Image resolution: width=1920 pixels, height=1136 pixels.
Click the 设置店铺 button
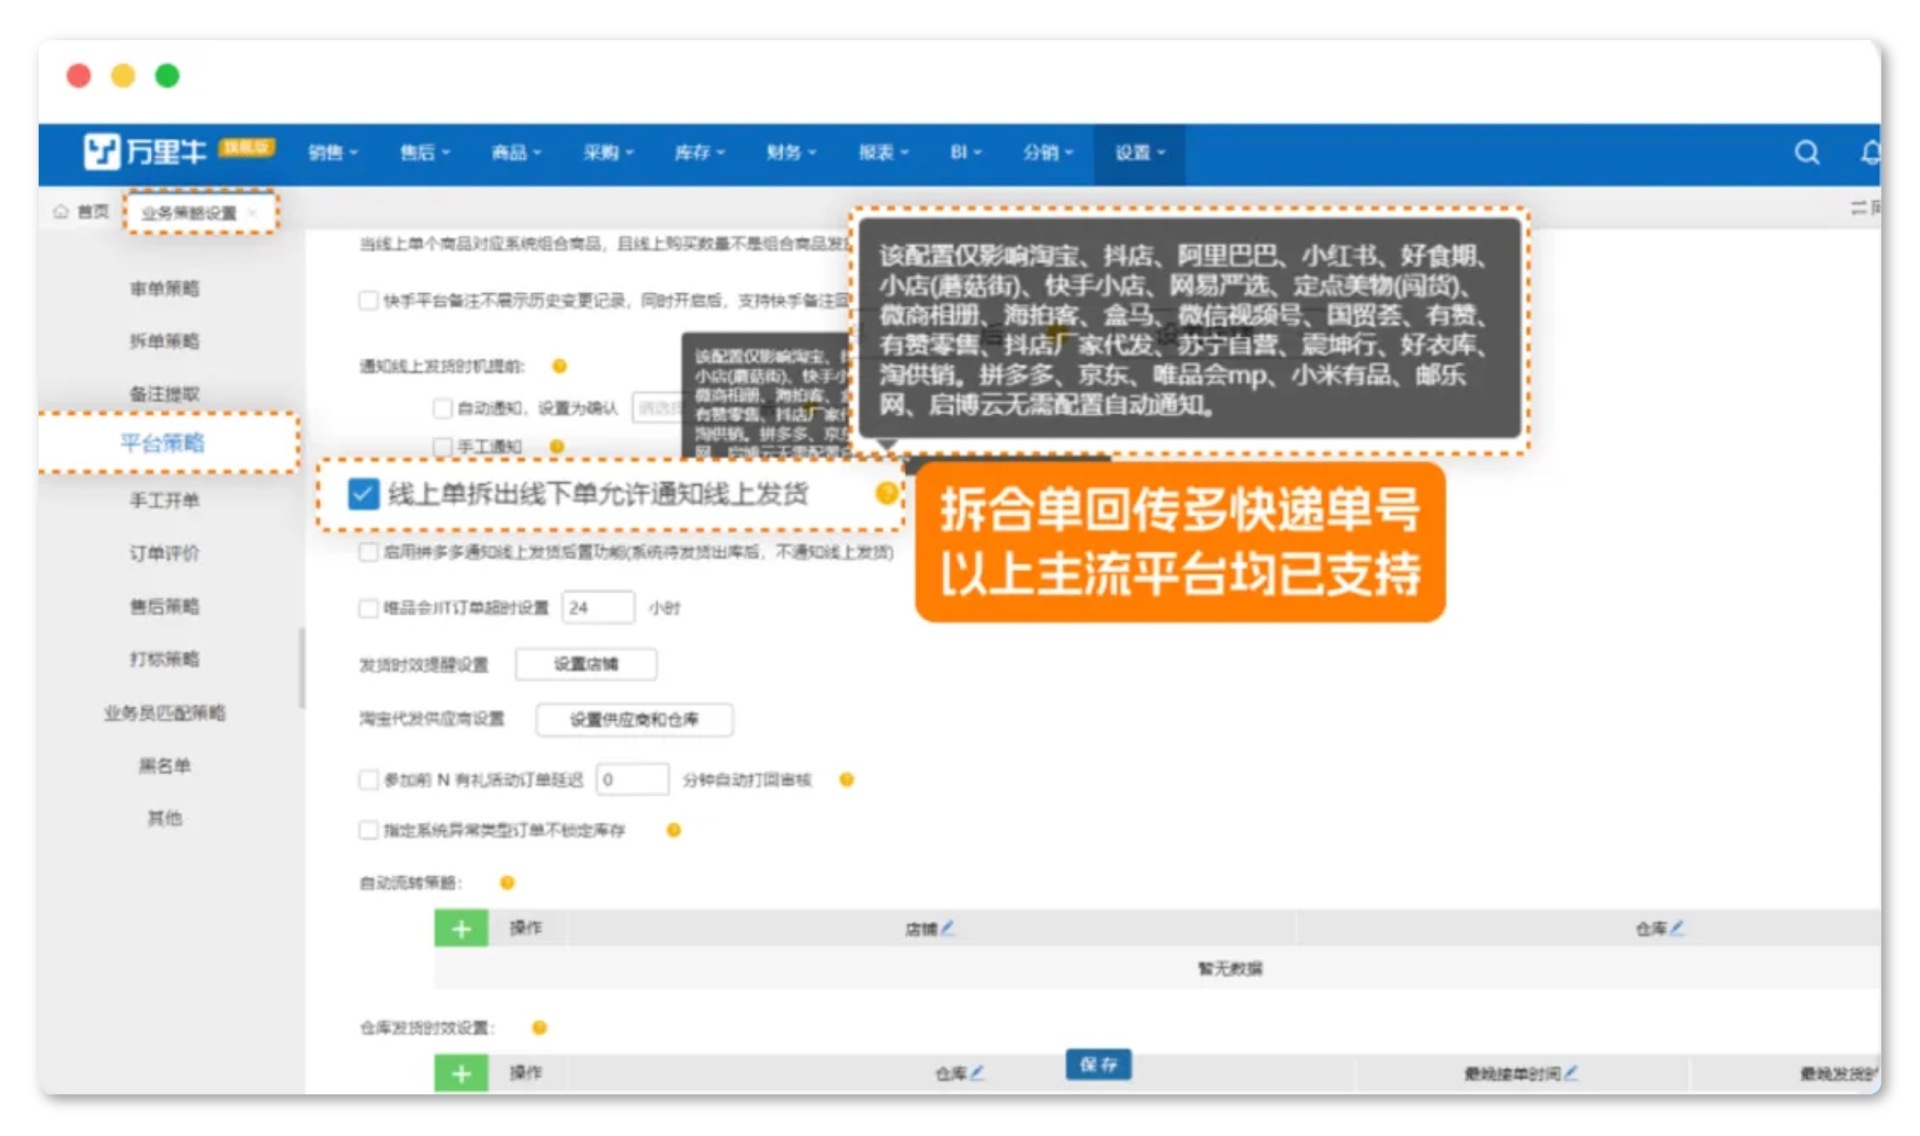586,664
